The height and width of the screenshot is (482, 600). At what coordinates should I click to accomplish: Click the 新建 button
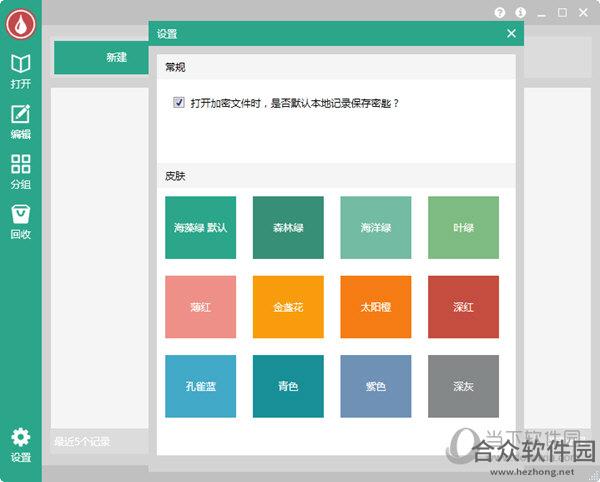(101, 57)
